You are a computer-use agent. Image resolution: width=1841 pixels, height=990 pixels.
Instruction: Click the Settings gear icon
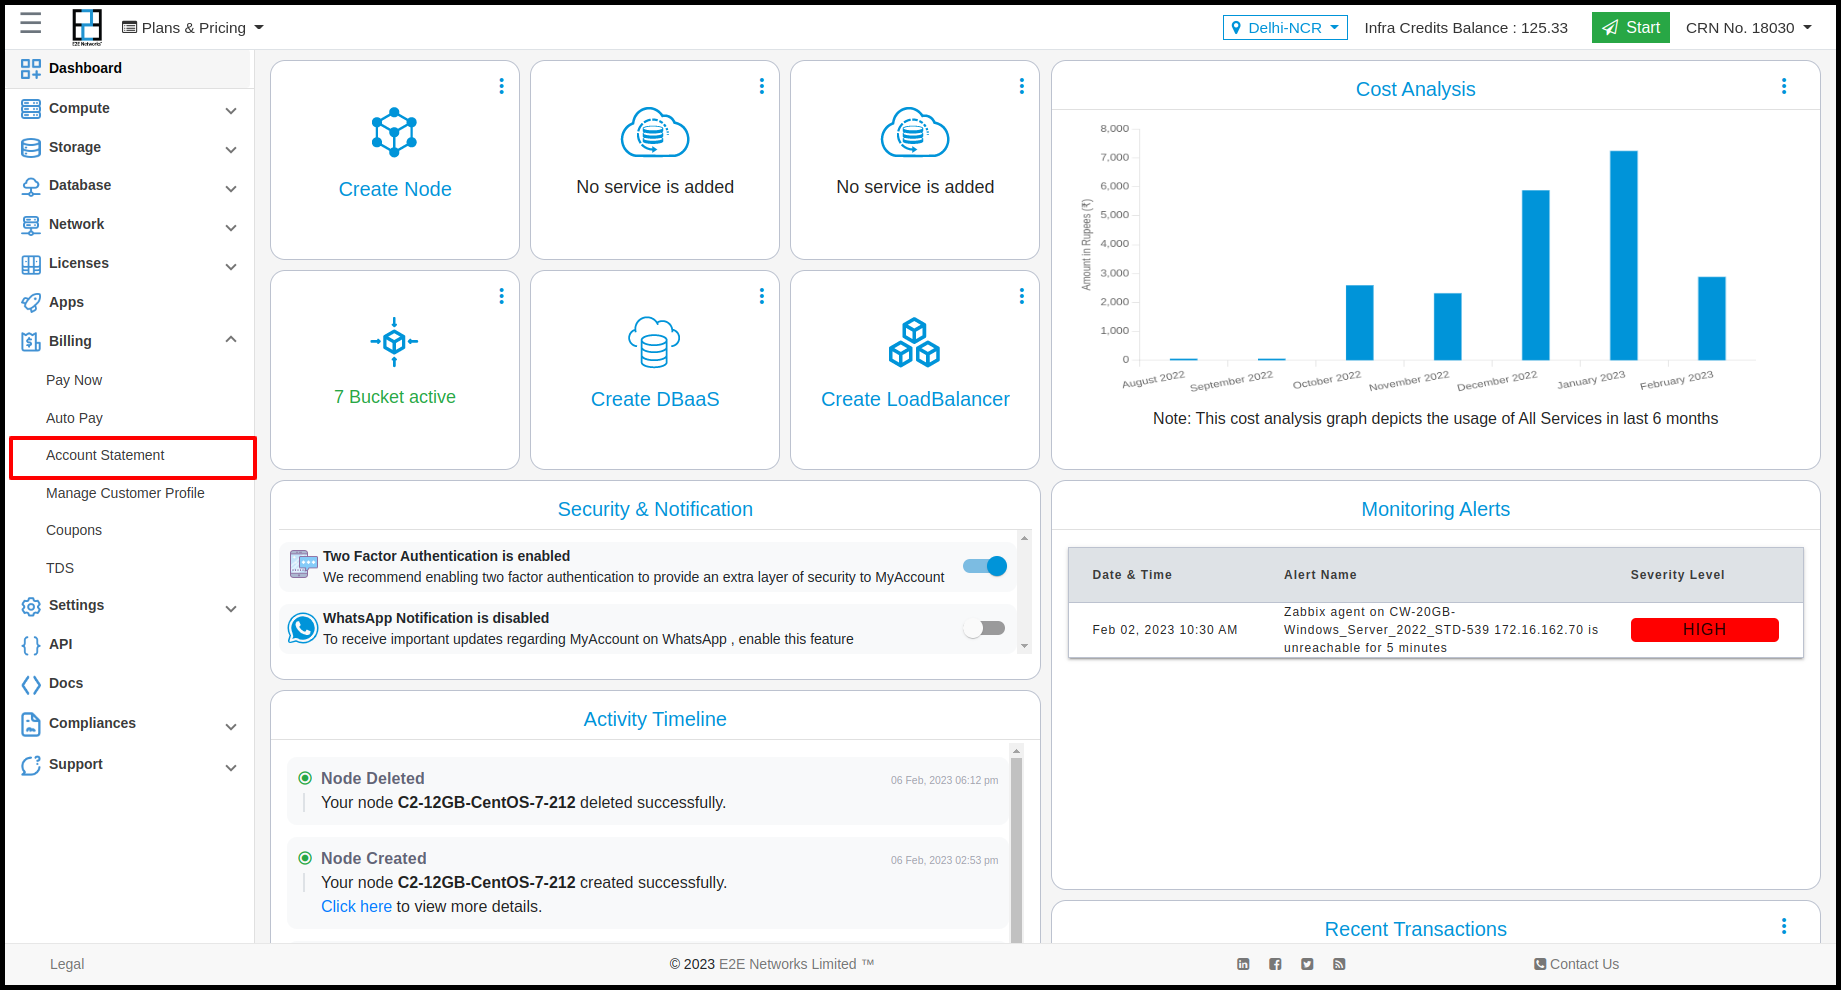point(31,606)
